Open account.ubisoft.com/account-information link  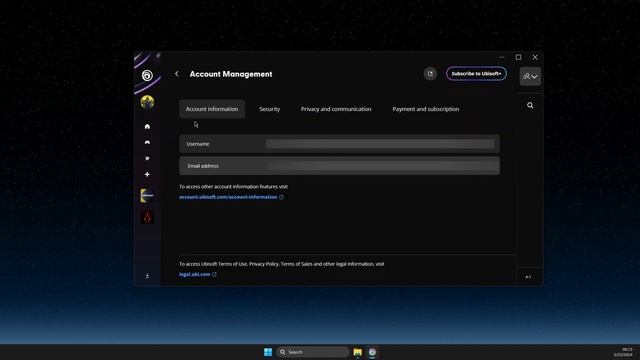click(x=228, y=197)
